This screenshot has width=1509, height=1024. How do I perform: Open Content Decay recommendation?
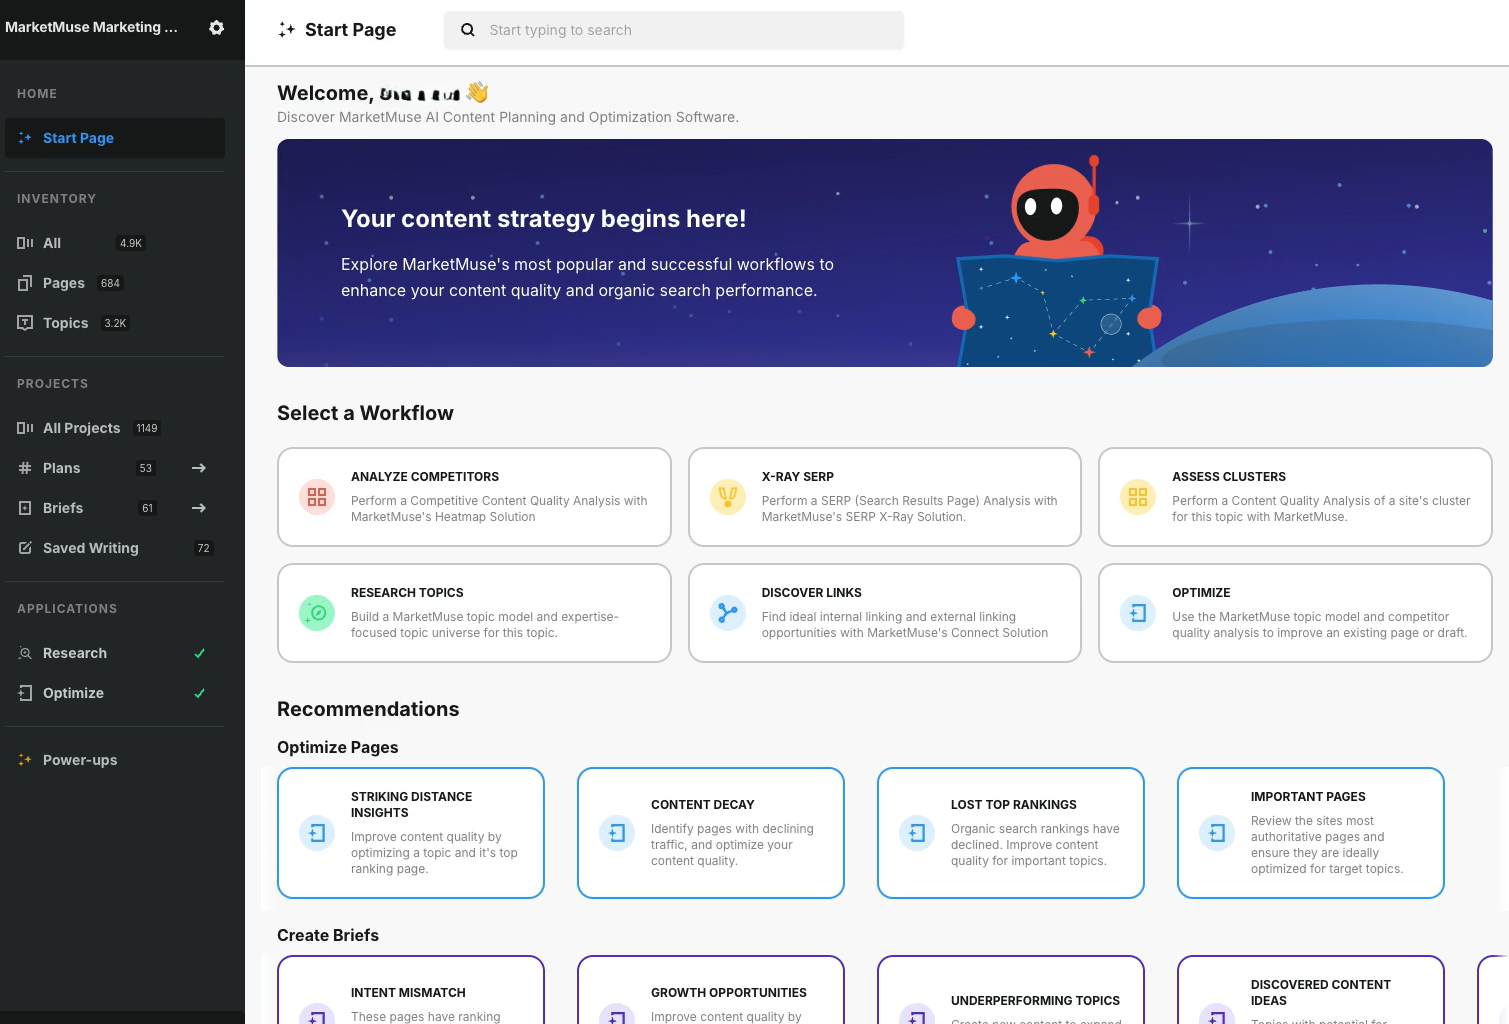click(711, 833)
